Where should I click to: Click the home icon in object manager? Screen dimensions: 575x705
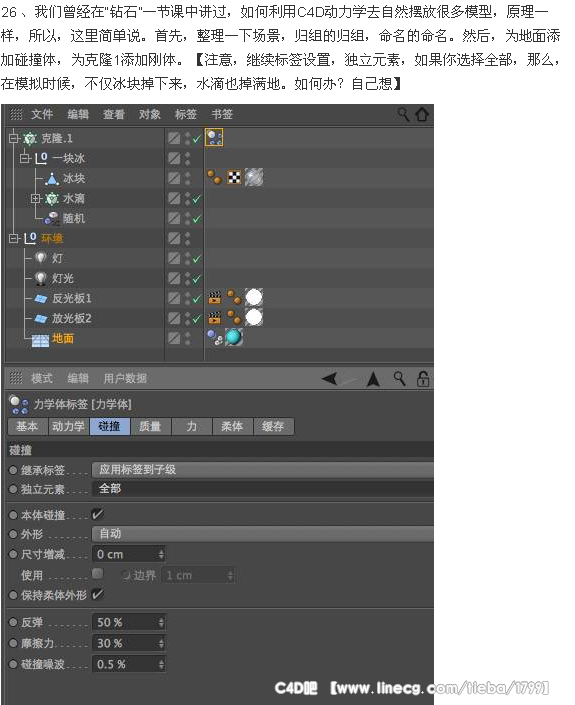click(x=422, y=114)
